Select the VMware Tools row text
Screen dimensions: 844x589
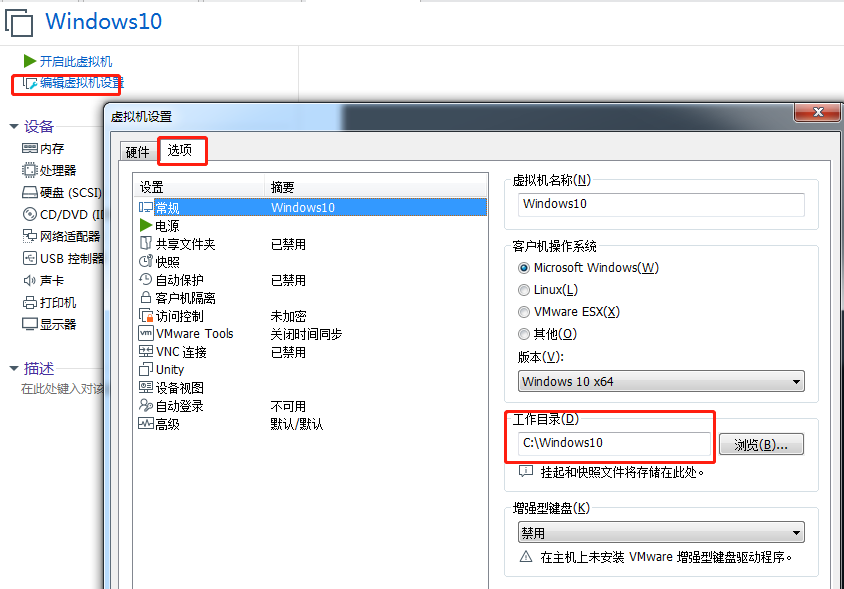[195, 334]
